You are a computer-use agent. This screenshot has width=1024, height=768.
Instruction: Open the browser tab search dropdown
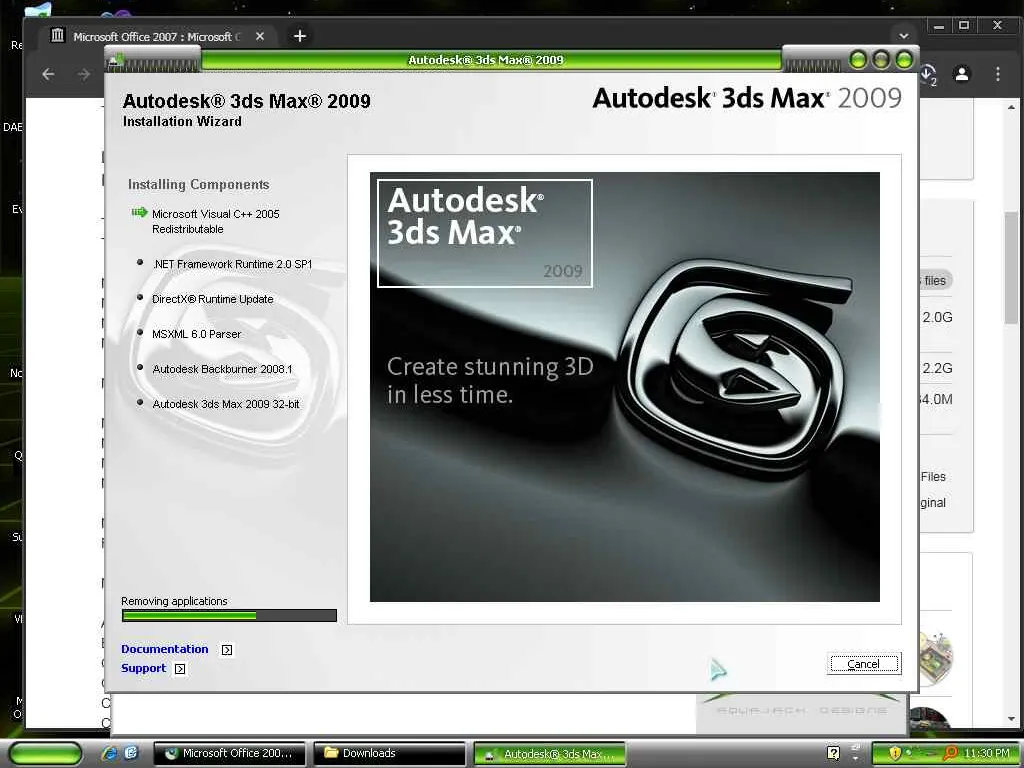coord(904,36)
